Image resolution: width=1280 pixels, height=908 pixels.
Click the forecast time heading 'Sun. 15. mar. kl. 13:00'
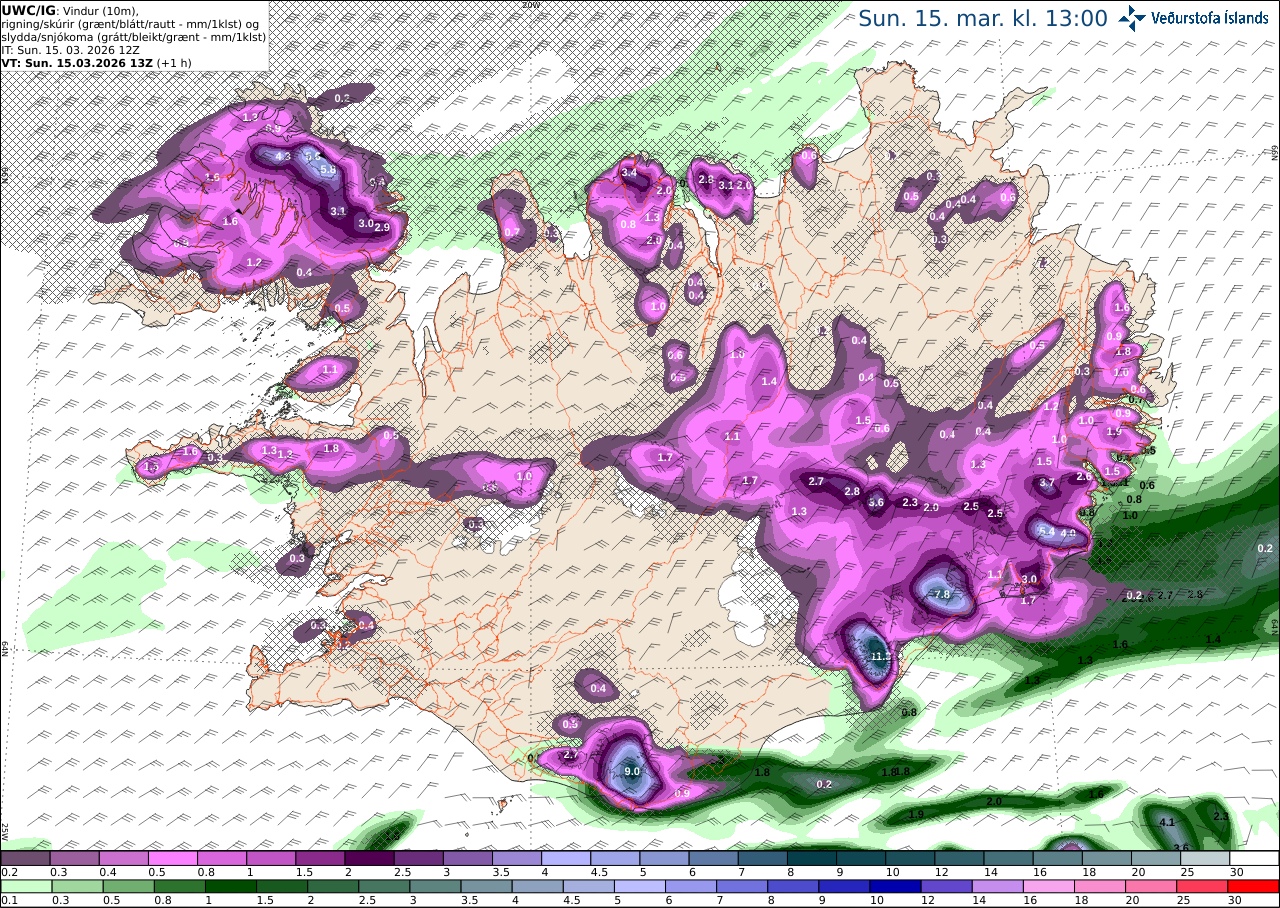[983, 18]
